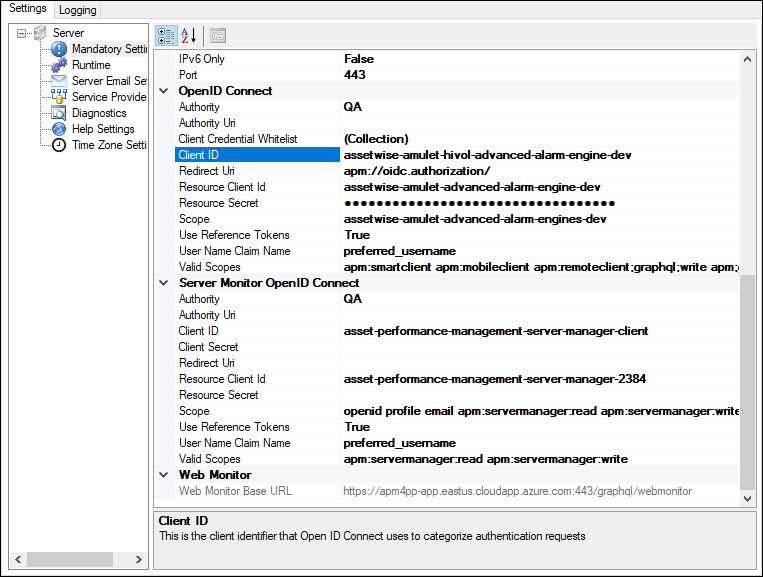Viewport: 763px width, 577px height.
Task: Switch to the Settings tab
Action: pyautogui.click(x=27, y=9)
